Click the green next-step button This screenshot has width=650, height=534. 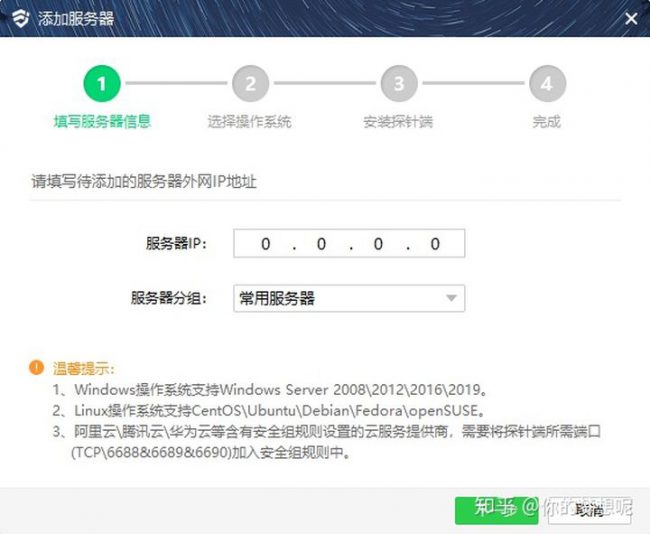[x=497, y=510]
